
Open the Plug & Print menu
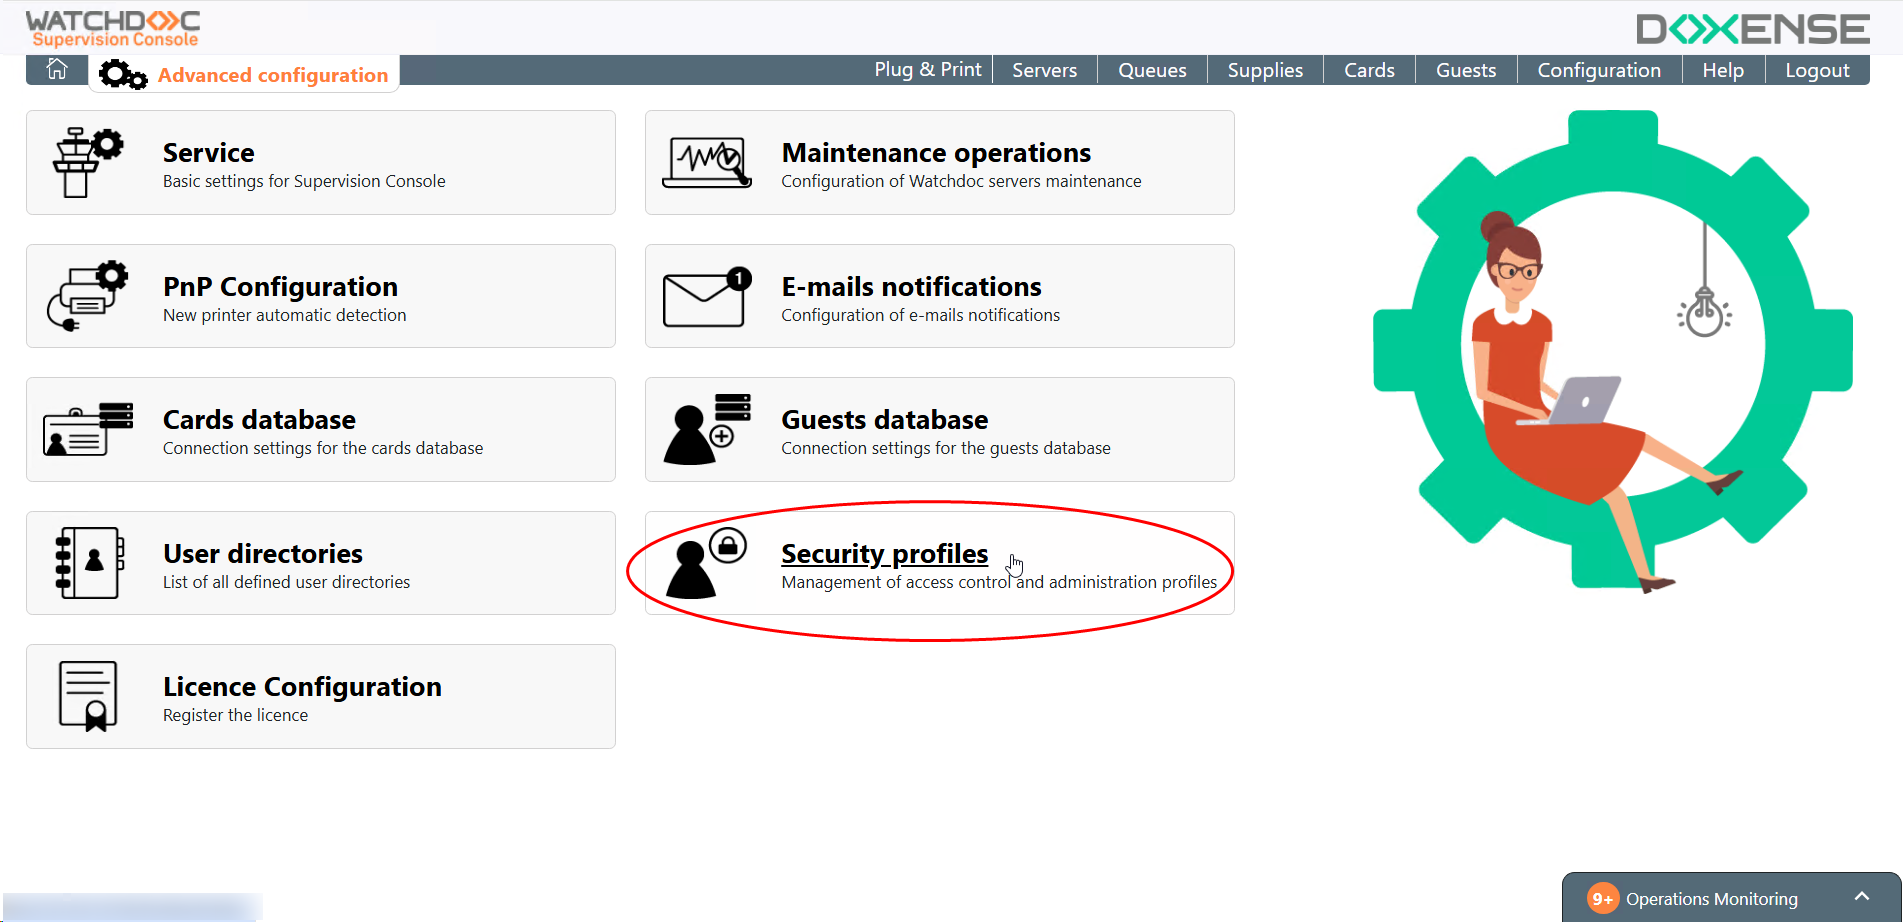(x=927, y=70)
